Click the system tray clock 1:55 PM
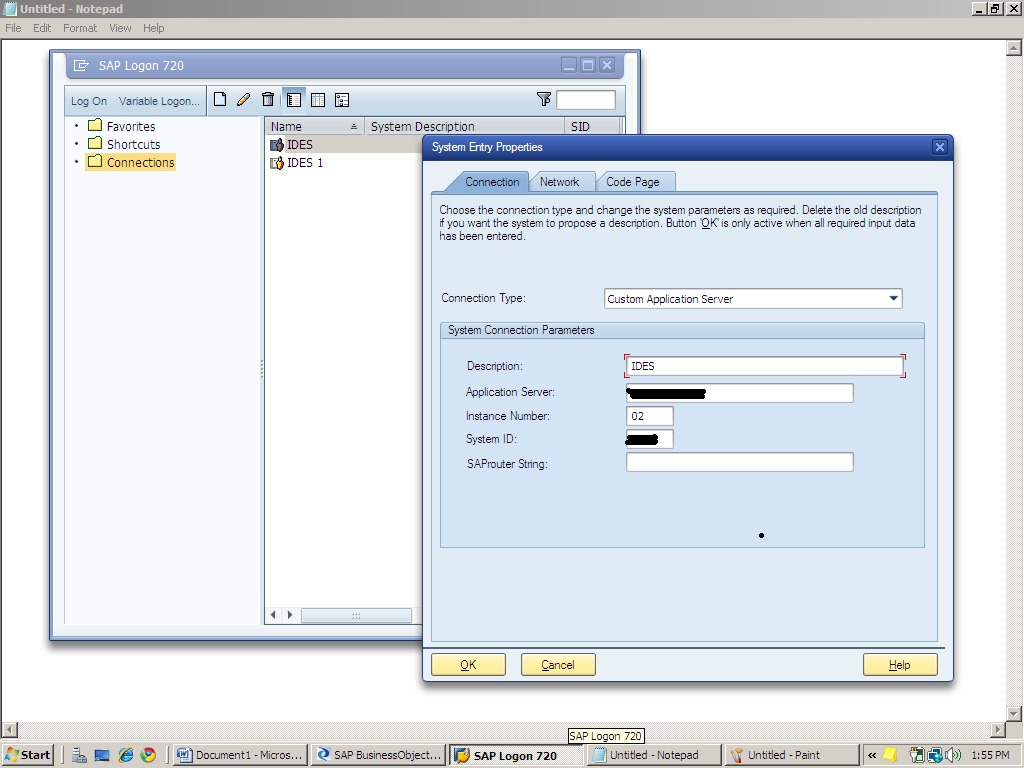 pos(990,755)
